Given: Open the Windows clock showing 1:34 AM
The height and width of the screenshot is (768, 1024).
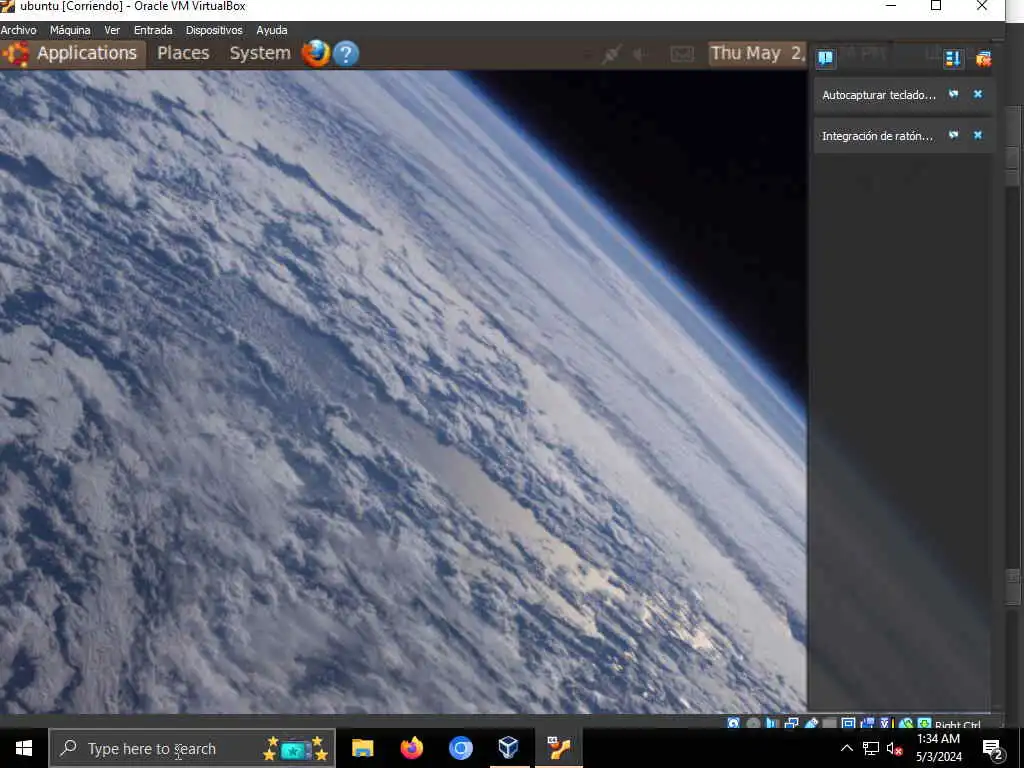Looking at the screenshot, I should click(938, 748).
